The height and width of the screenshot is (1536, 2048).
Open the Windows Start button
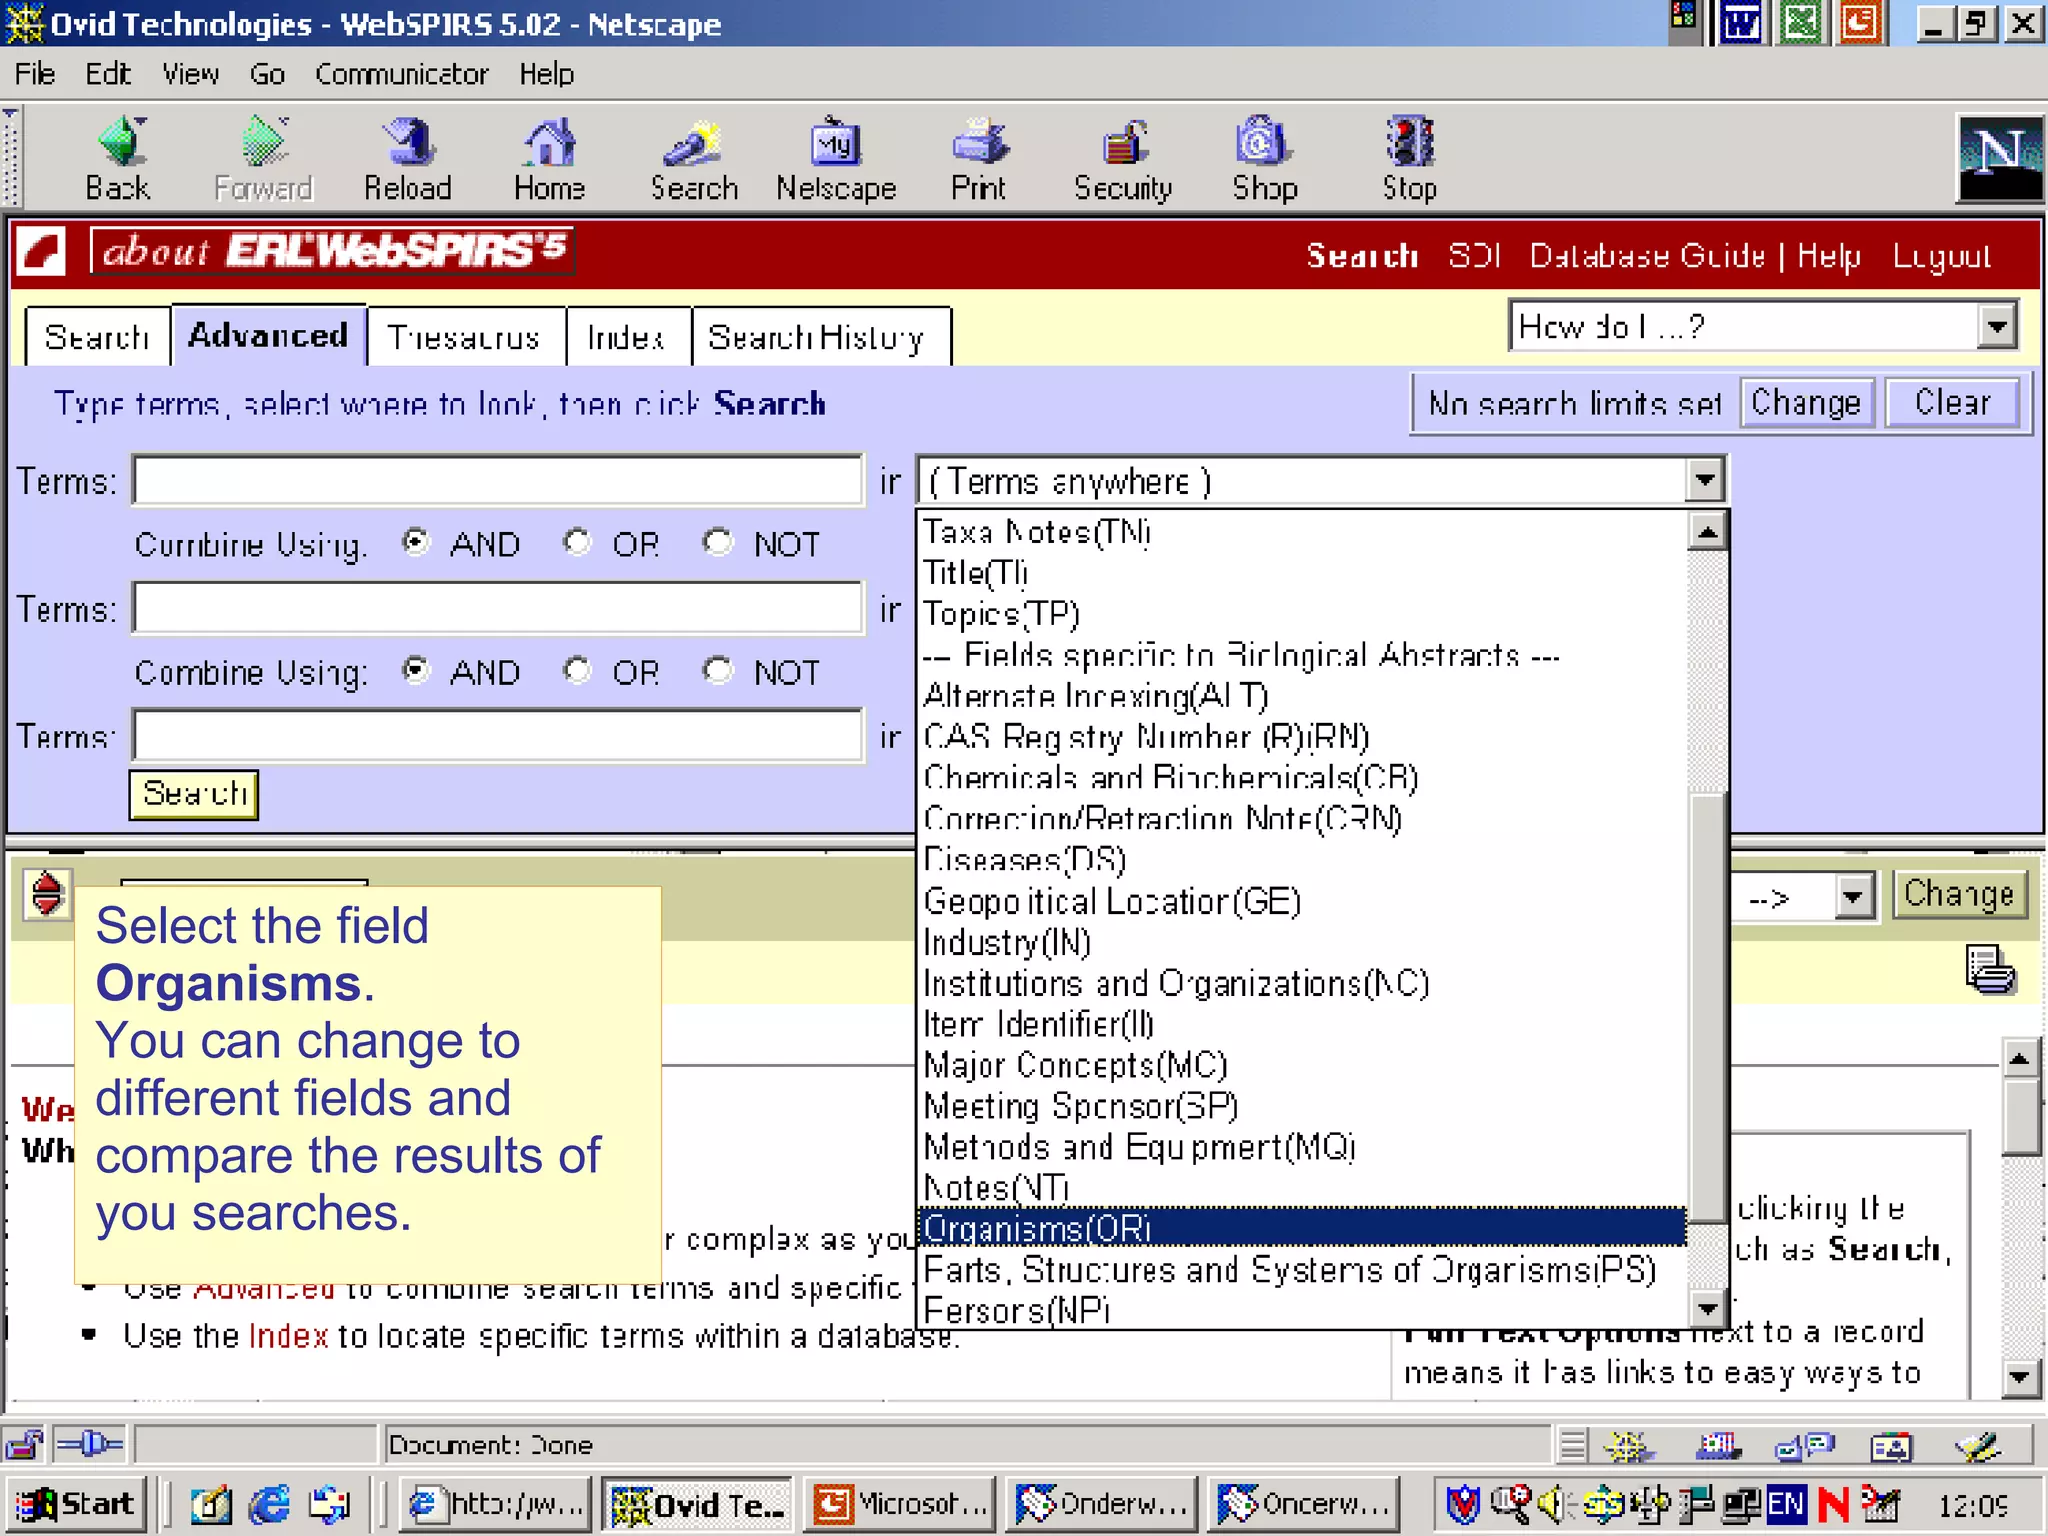click(x=78, y=1504)
